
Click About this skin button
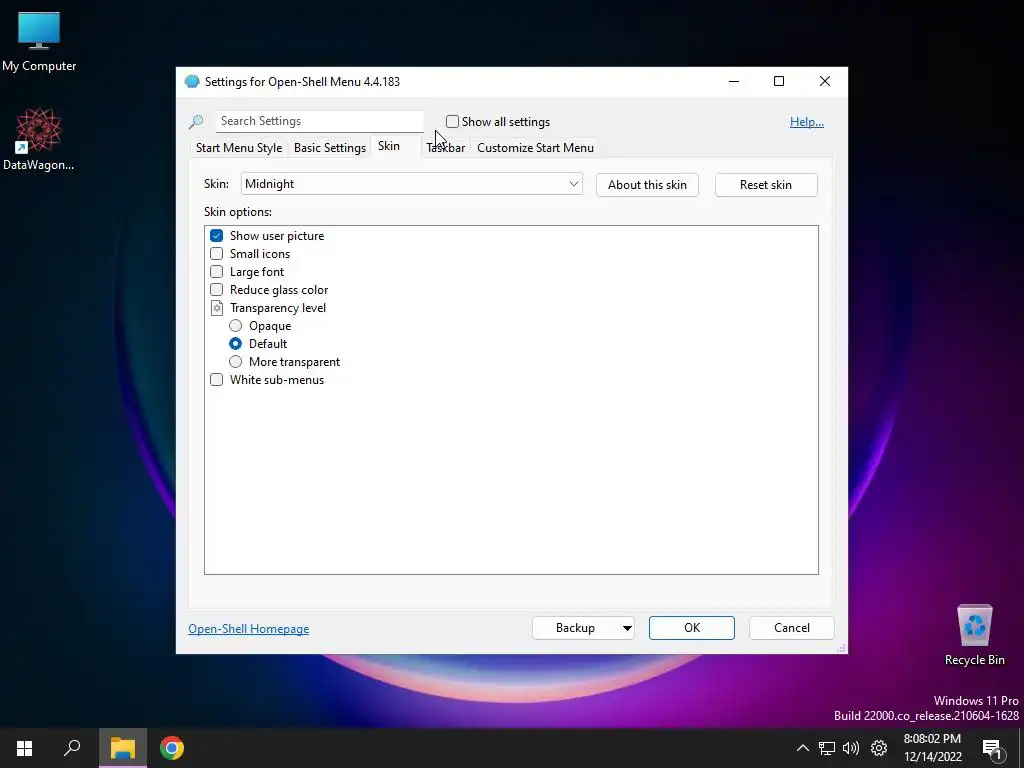coord(647,185)
